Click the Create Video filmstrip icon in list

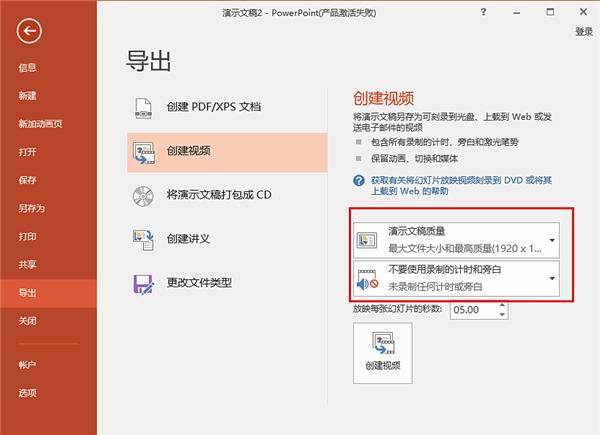point(144,153)
